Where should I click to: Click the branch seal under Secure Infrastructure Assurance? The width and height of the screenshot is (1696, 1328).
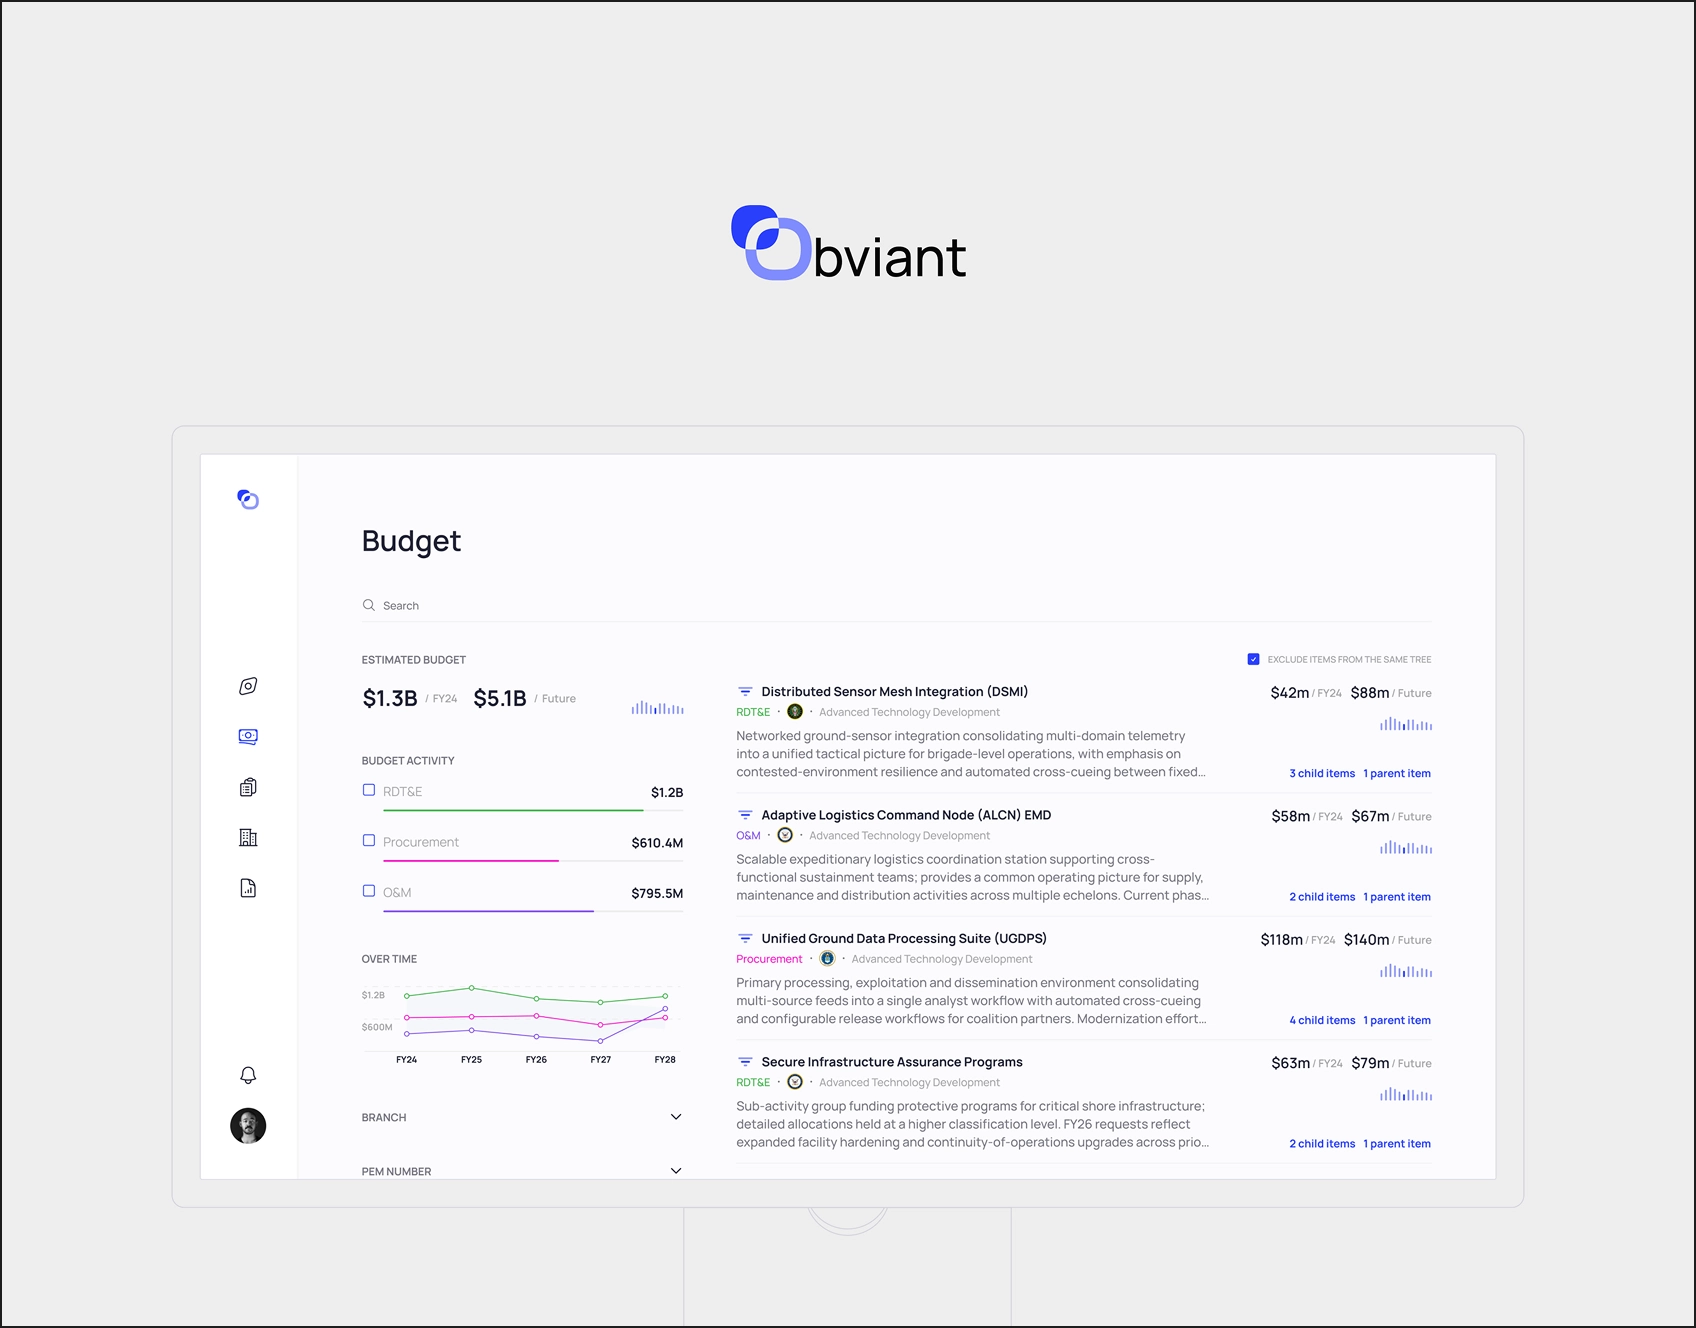(795, 1082)
